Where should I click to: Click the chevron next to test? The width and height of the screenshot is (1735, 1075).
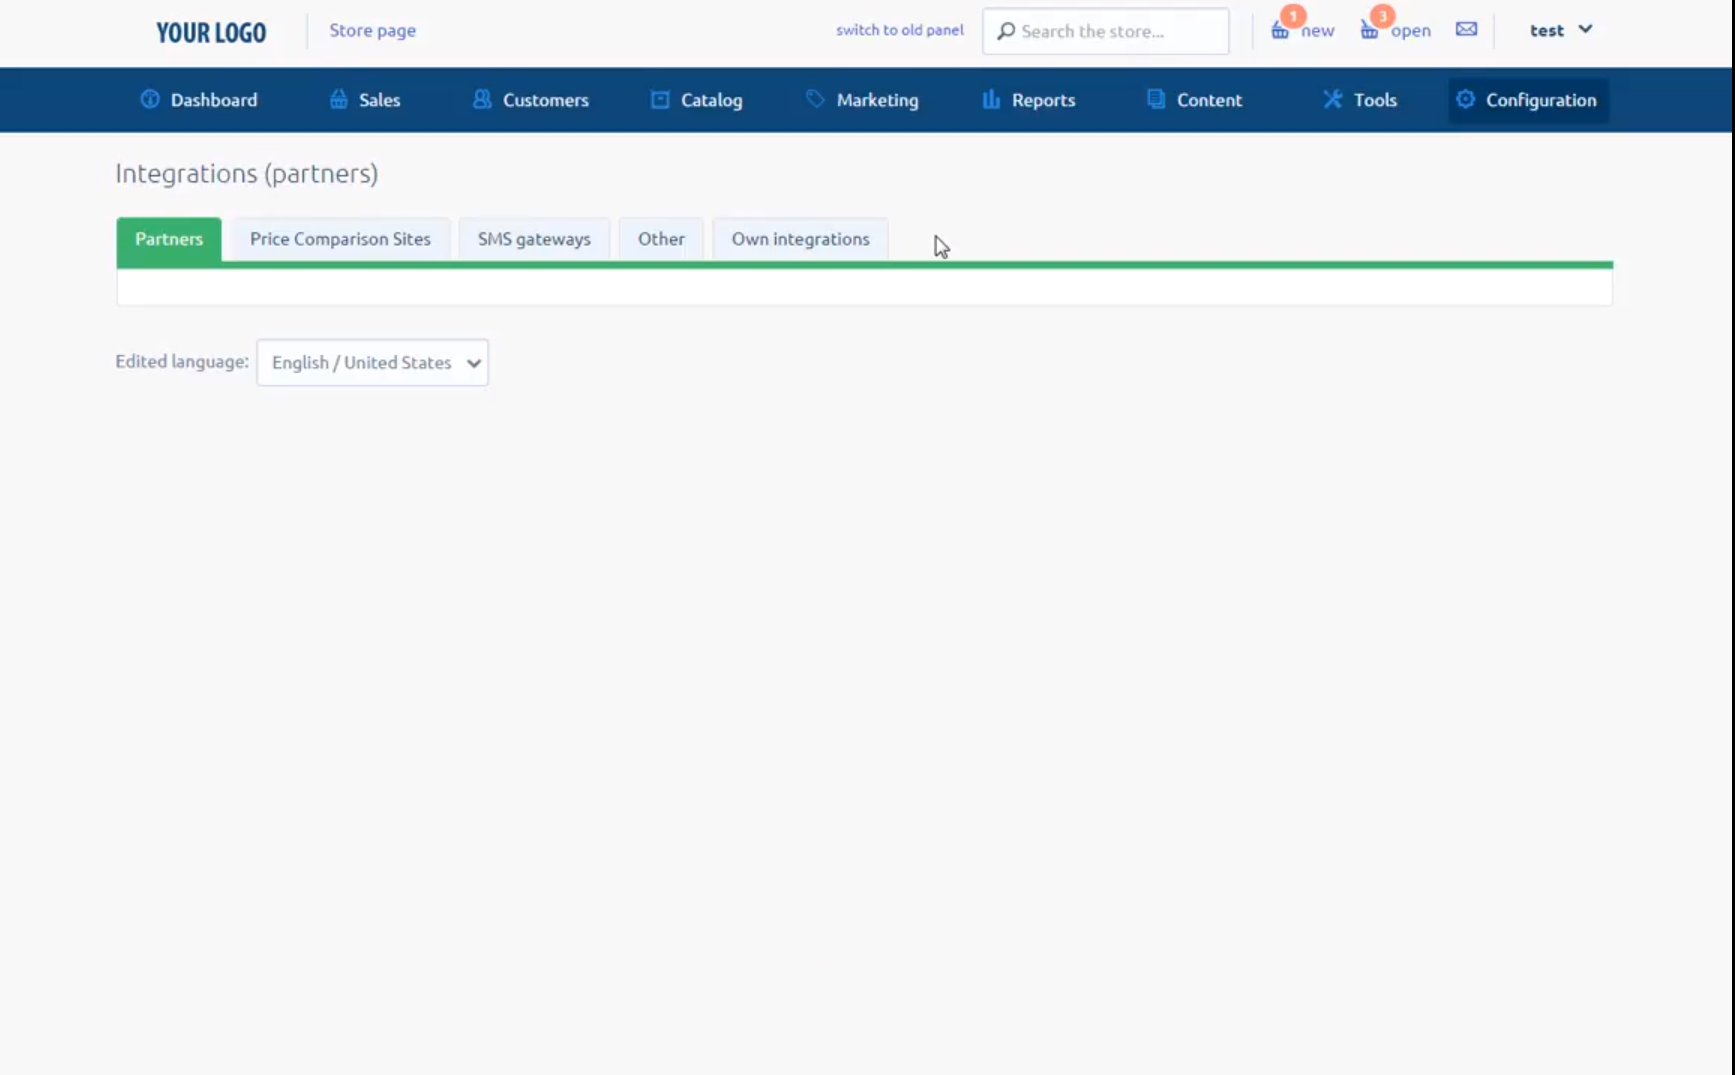(1585, 29)
